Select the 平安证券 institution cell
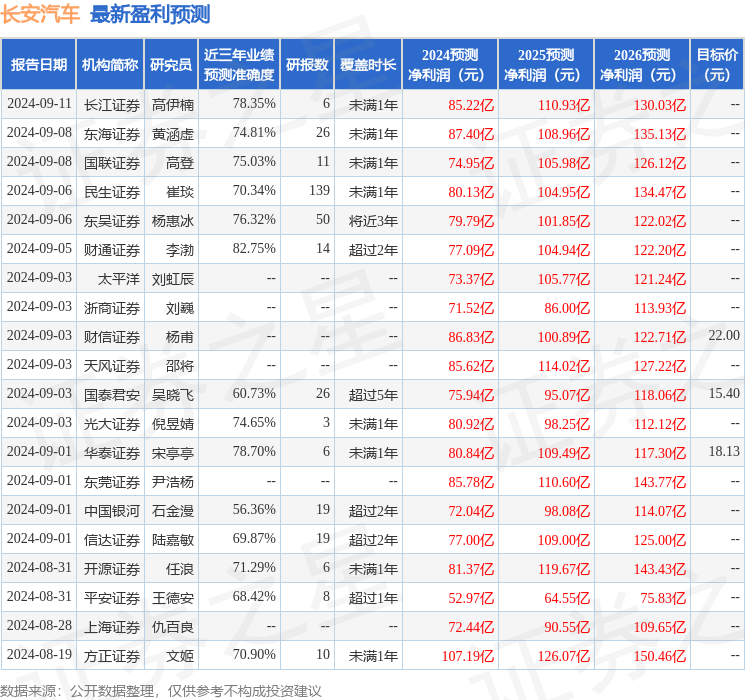The image size is (745, 700). pyautogui.click(x=112, y=598)
